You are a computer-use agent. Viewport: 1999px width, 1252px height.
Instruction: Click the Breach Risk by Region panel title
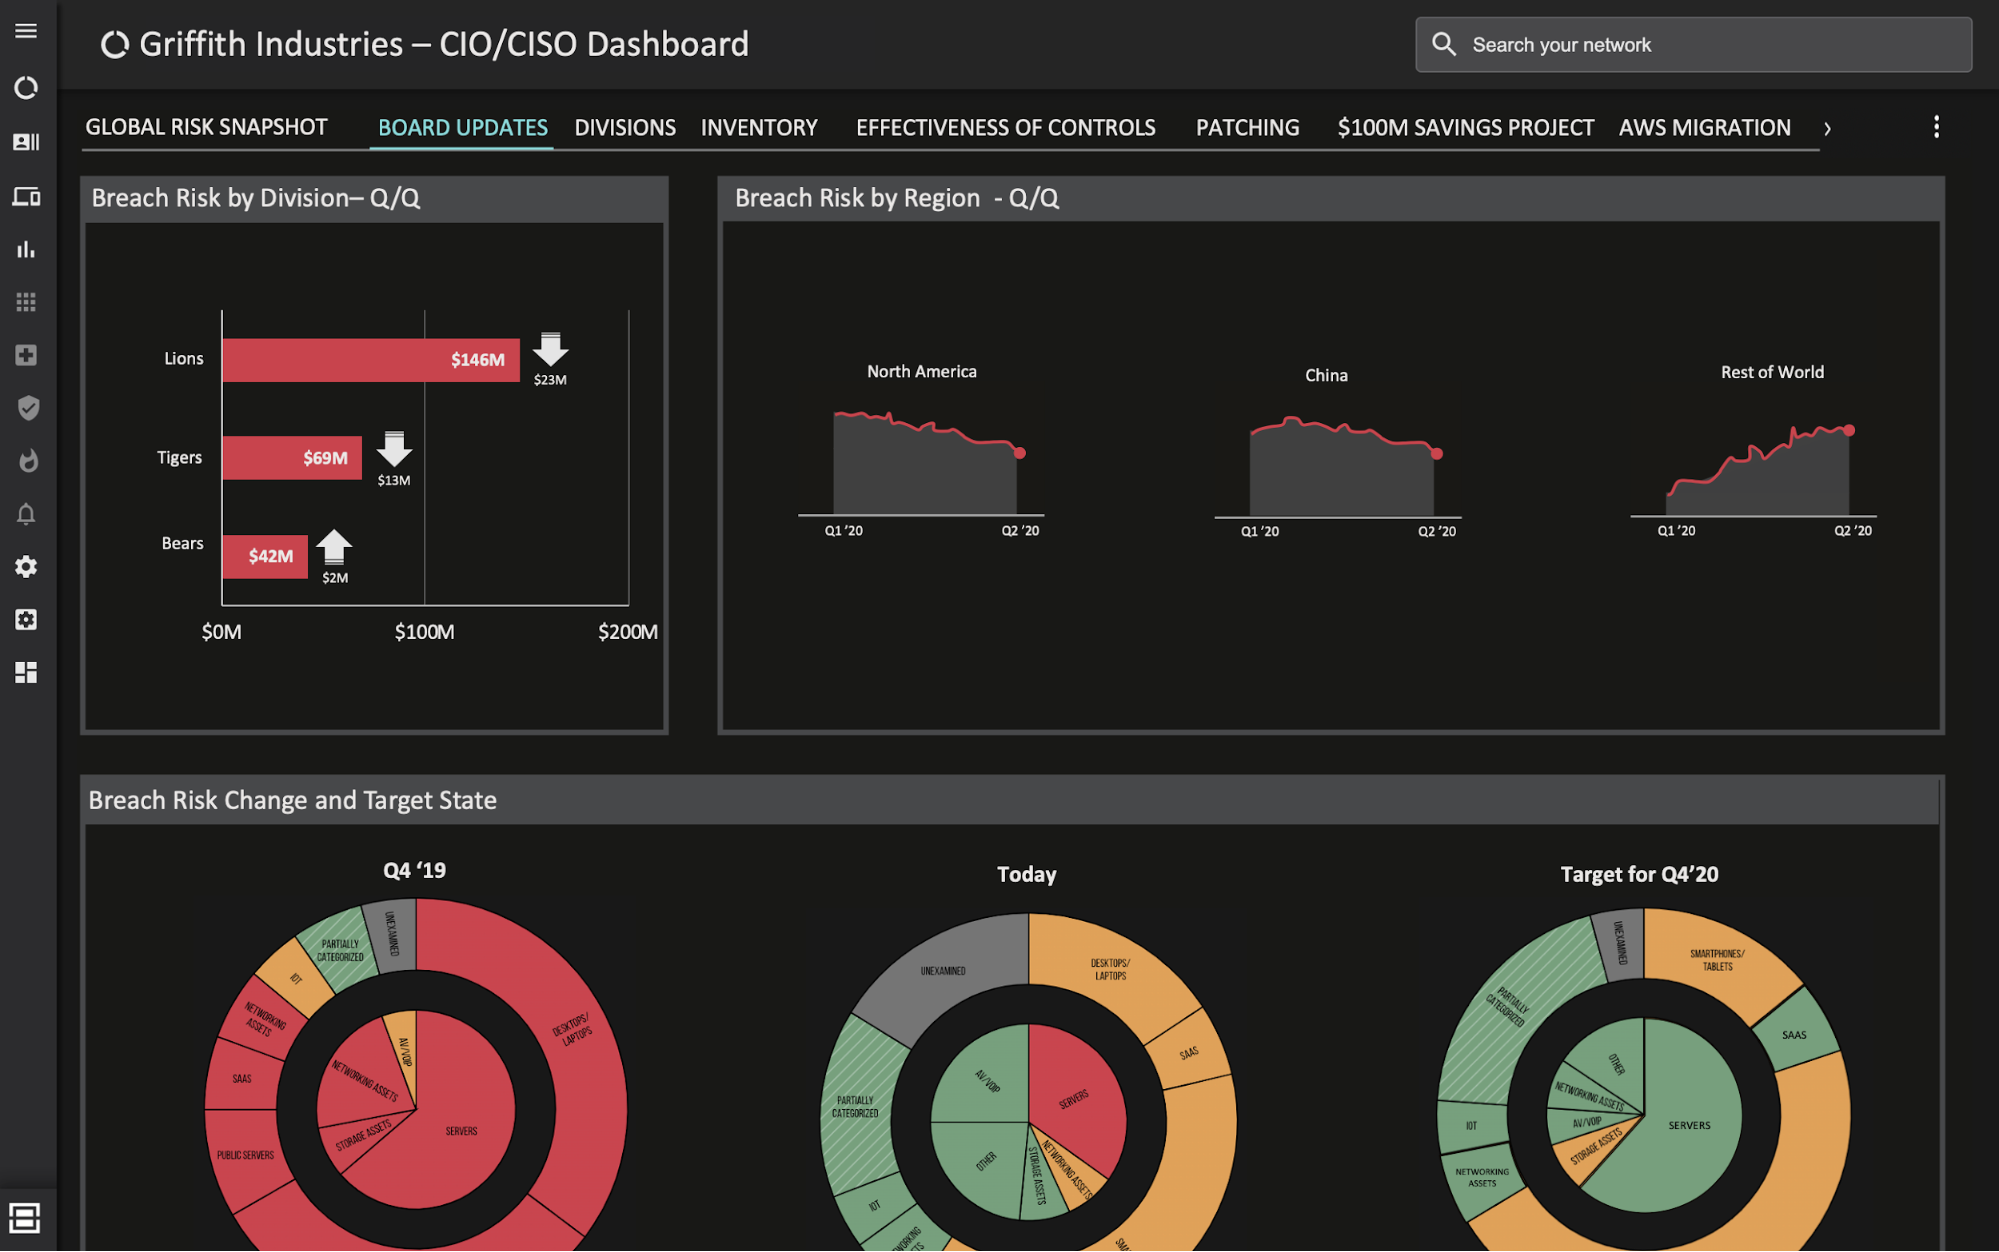896,198
